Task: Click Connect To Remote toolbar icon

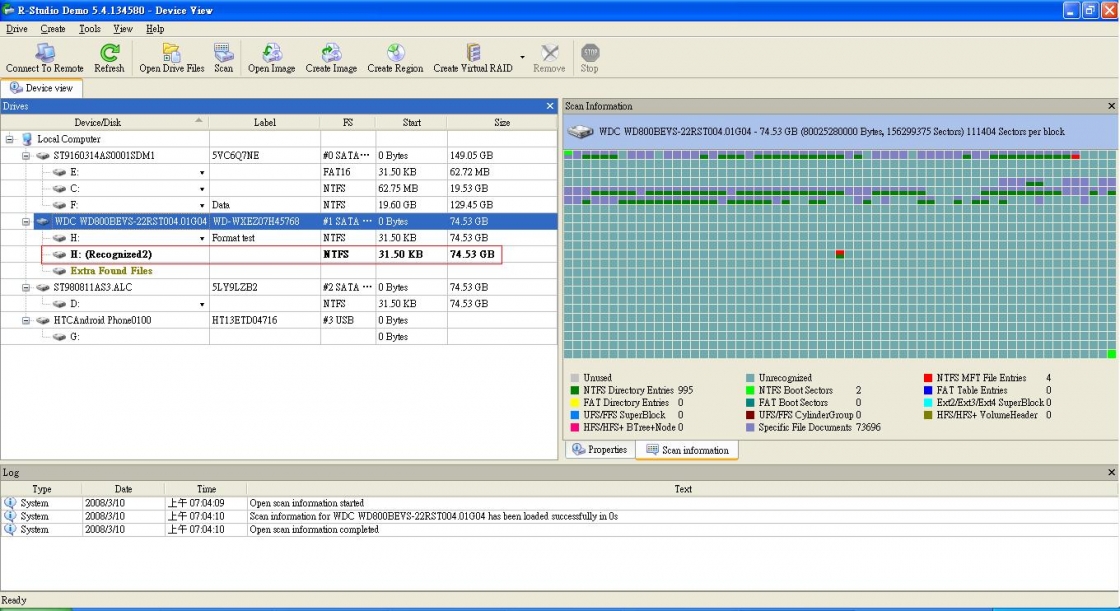Action: [x=45, y=58]
